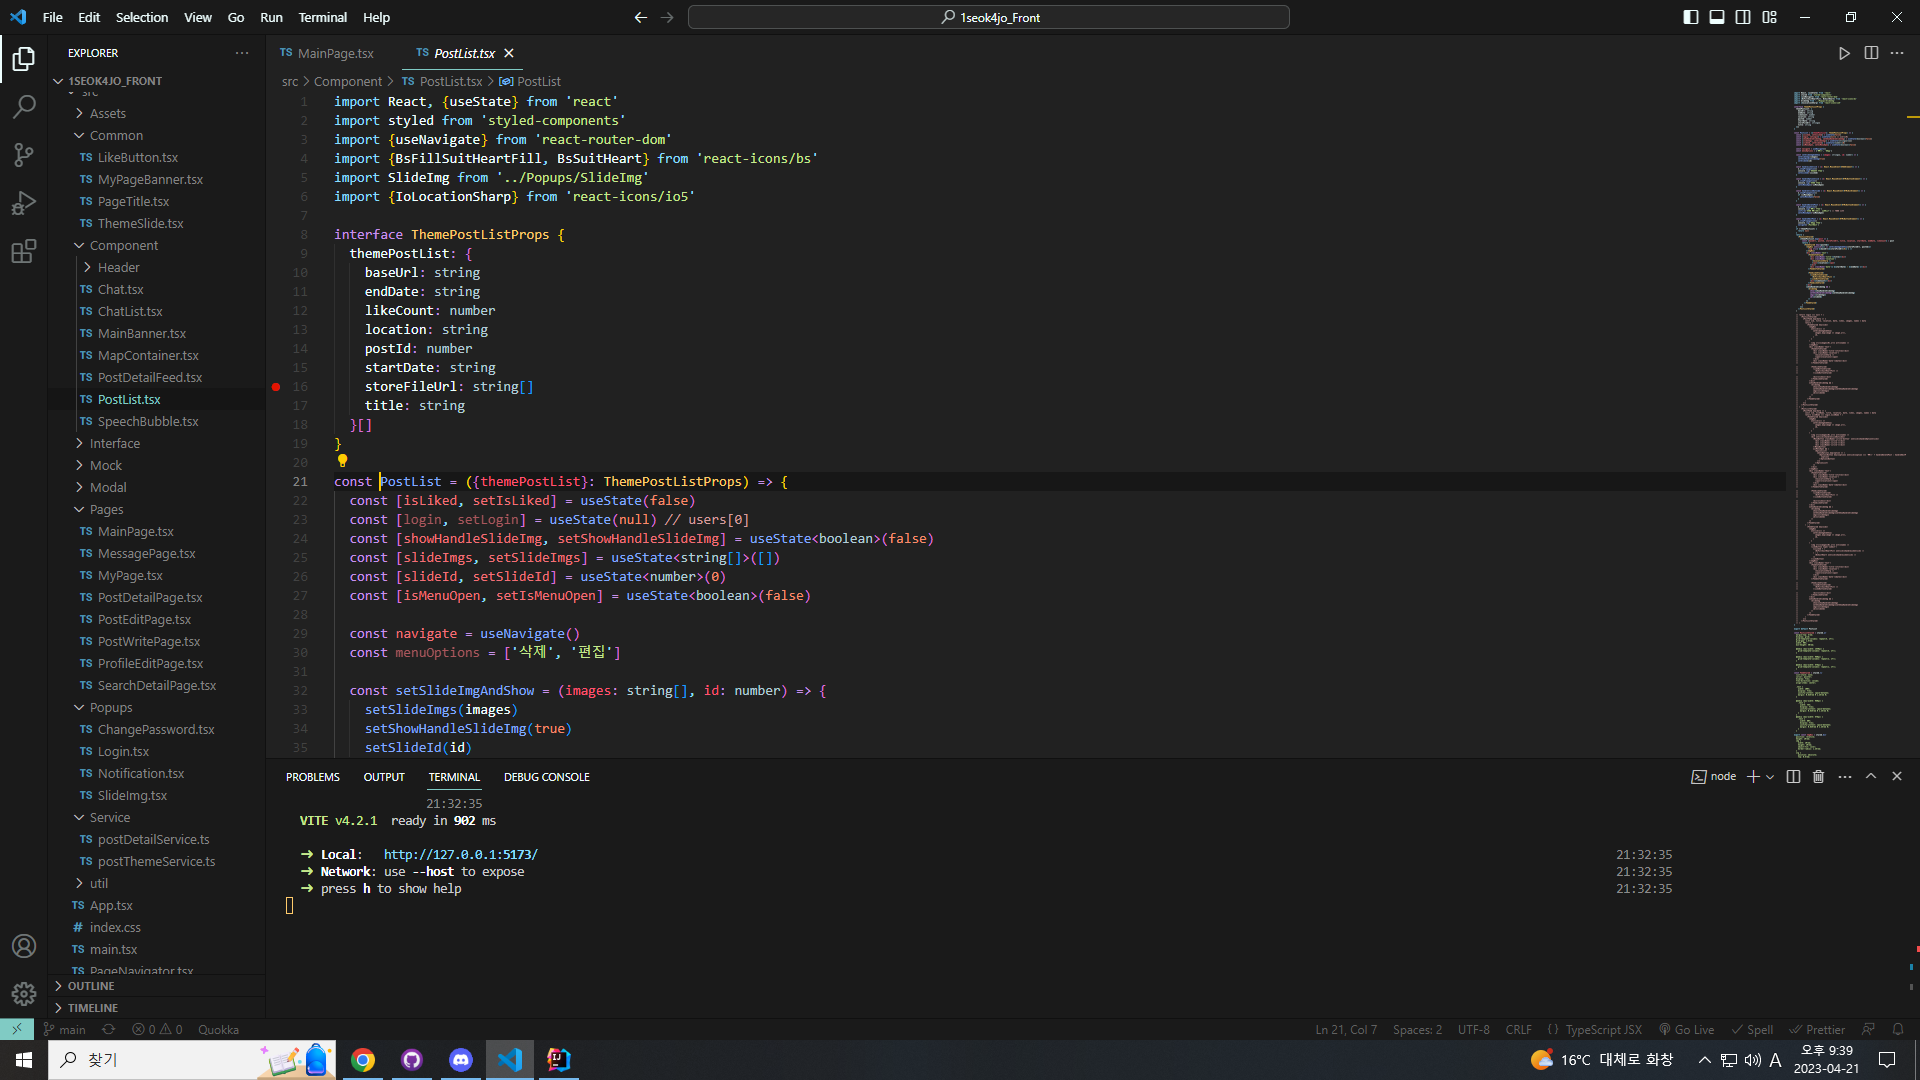Kill terminal with trash icon
1920x1080 pixels.
pyautogui.click(x=1819, y=776)
